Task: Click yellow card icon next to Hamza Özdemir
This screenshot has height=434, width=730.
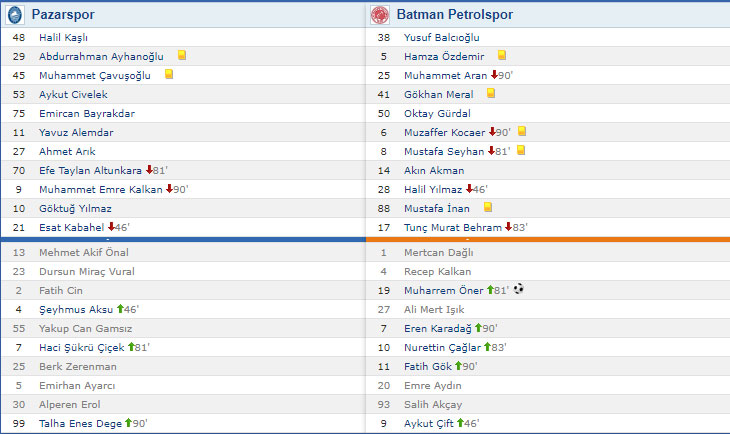Action: click(501, 56)
